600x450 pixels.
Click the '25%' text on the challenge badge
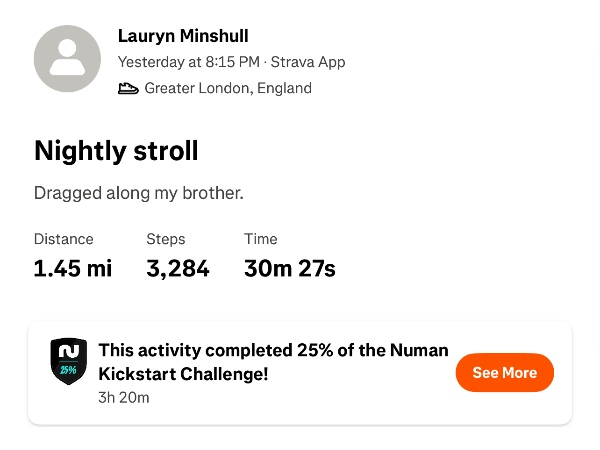pos(68,370)
